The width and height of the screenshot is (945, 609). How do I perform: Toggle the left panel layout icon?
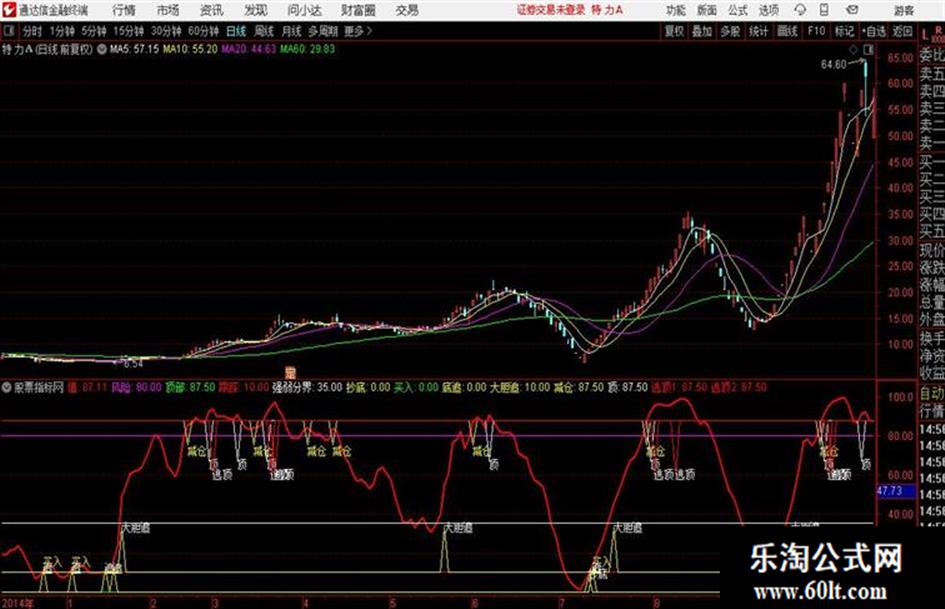click(x=8, y=31)
